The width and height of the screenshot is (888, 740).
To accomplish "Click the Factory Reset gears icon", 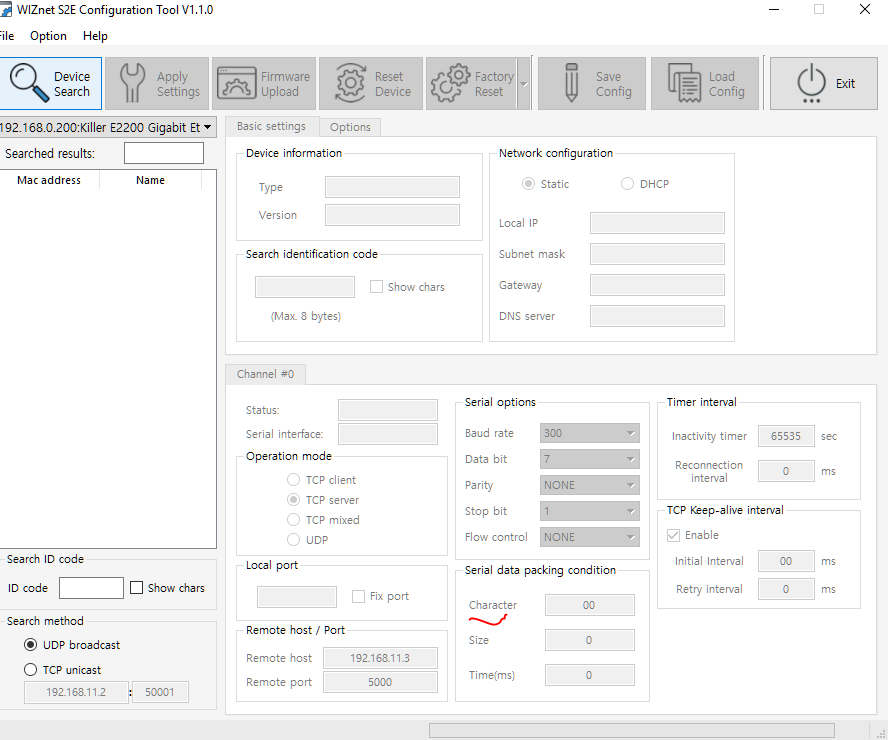I will point(450,83).
